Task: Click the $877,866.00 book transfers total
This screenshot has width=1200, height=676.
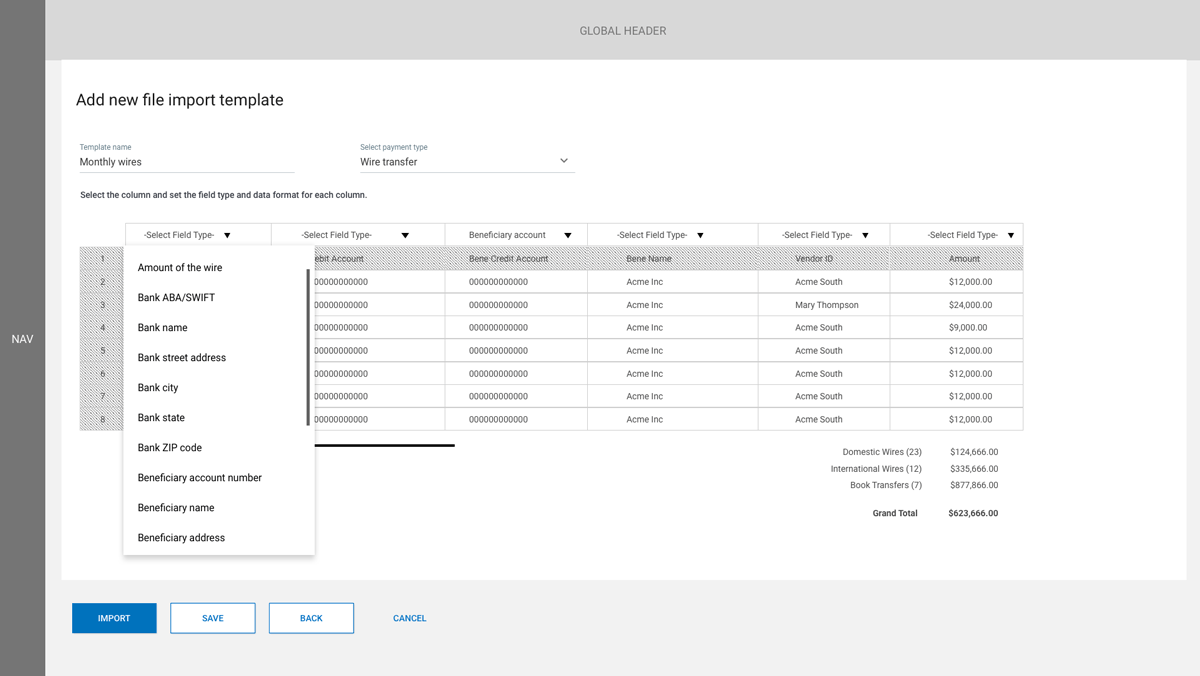Action: [974, 485]
